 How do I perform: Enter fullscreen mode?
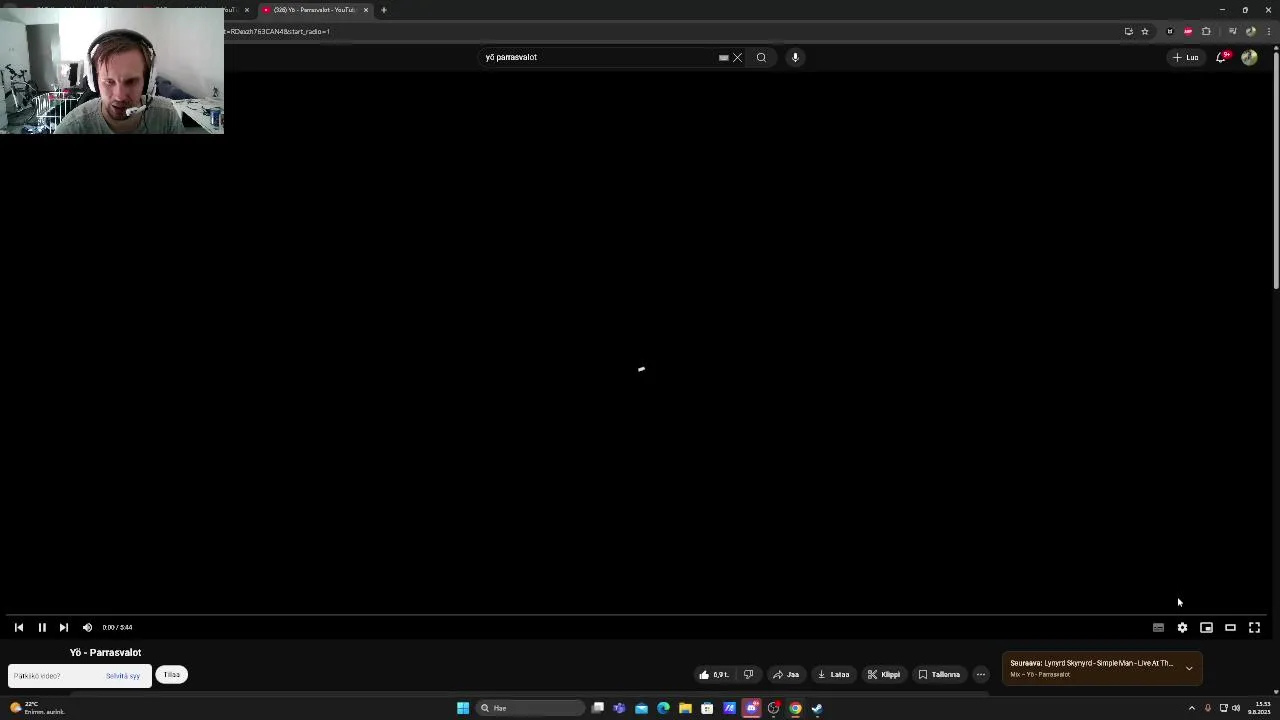tap(1254, 627)
